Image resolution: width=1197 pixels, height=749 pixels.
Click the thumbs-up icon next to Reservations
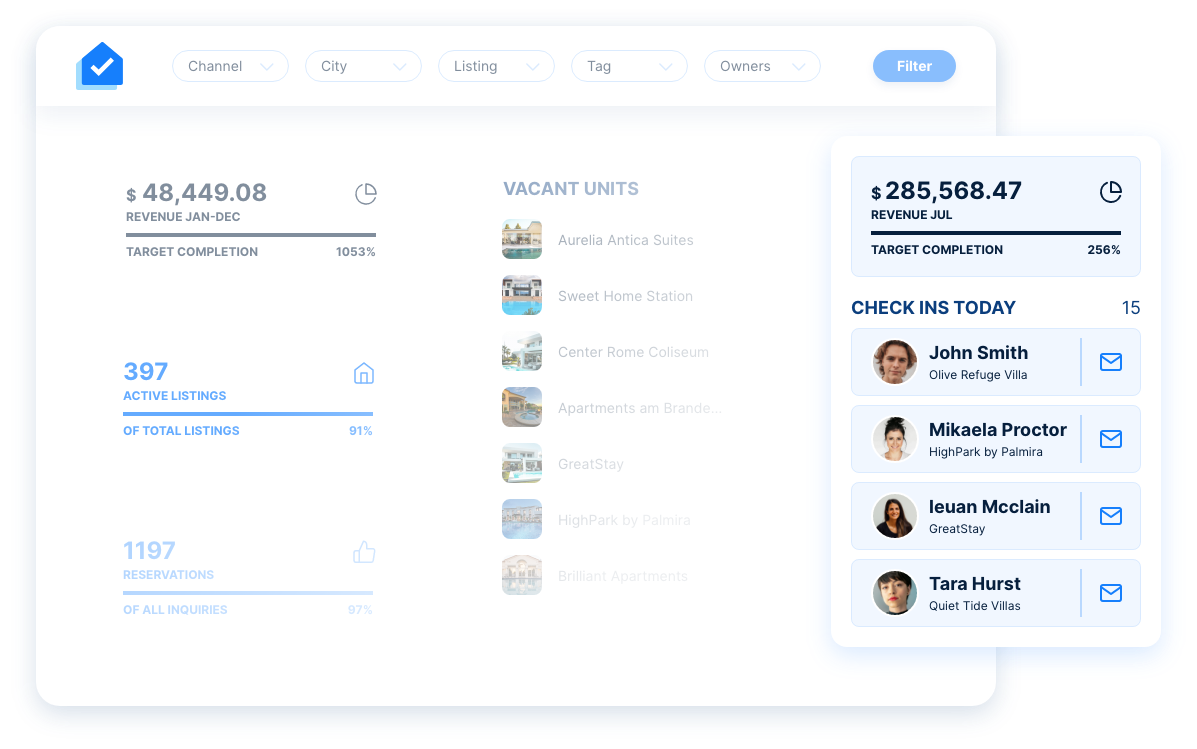(x=364, y=552)
